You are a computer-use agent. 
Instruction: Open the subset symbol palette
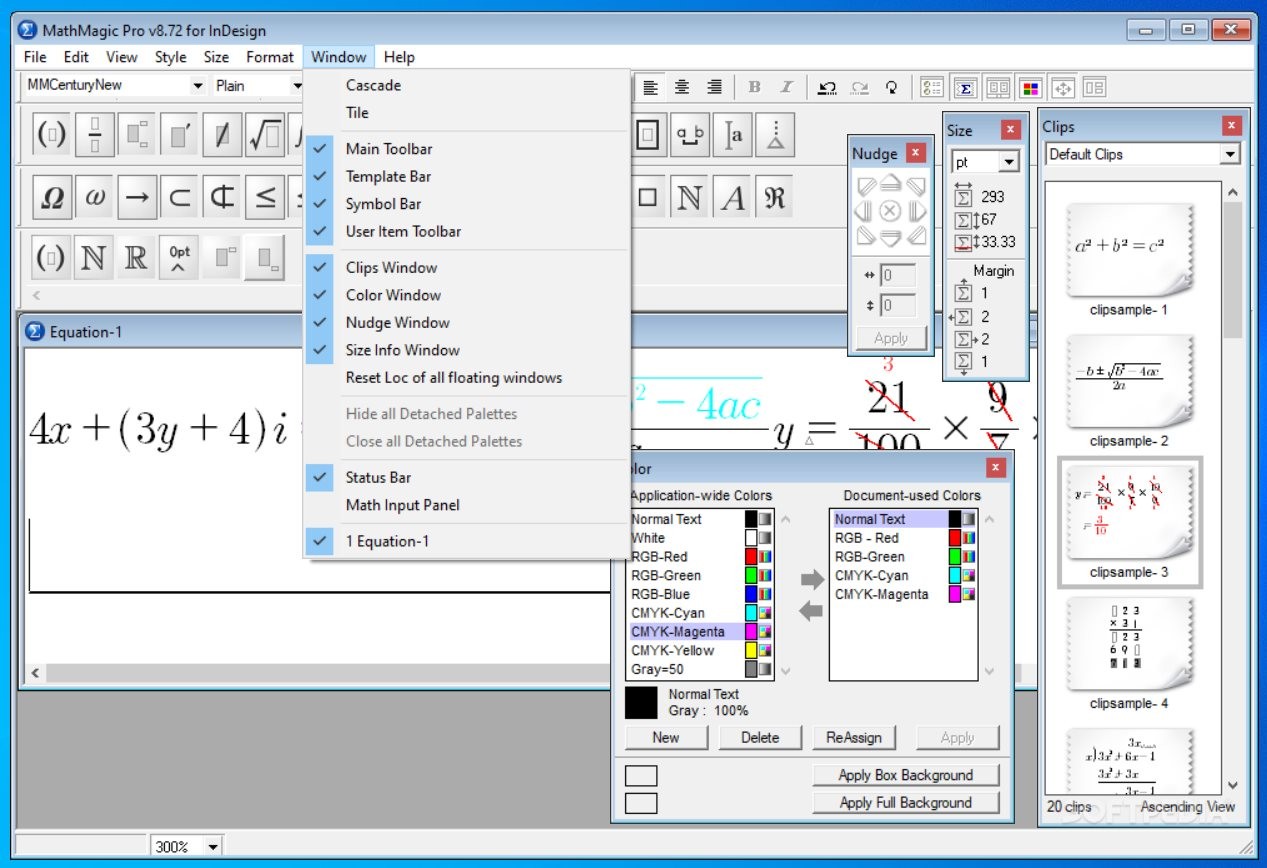point(179,198)
